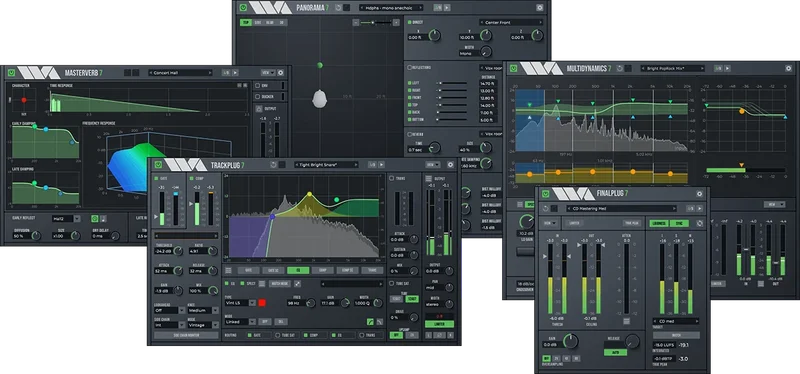Select Panorama 3D view tab

click(282, 22)
